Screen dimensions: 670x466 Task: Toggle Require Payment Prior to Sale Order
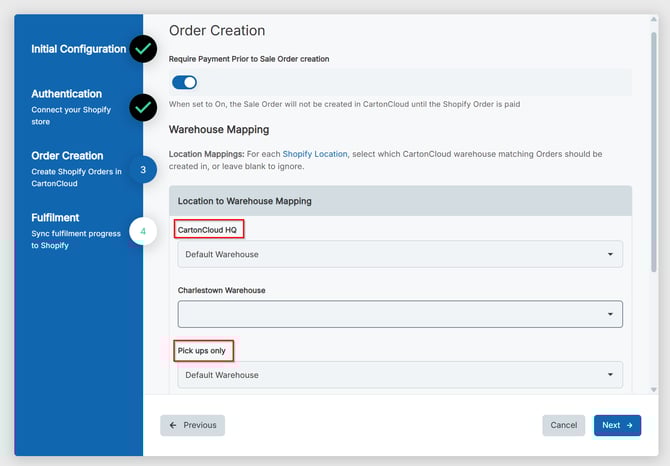pos(185,82)
